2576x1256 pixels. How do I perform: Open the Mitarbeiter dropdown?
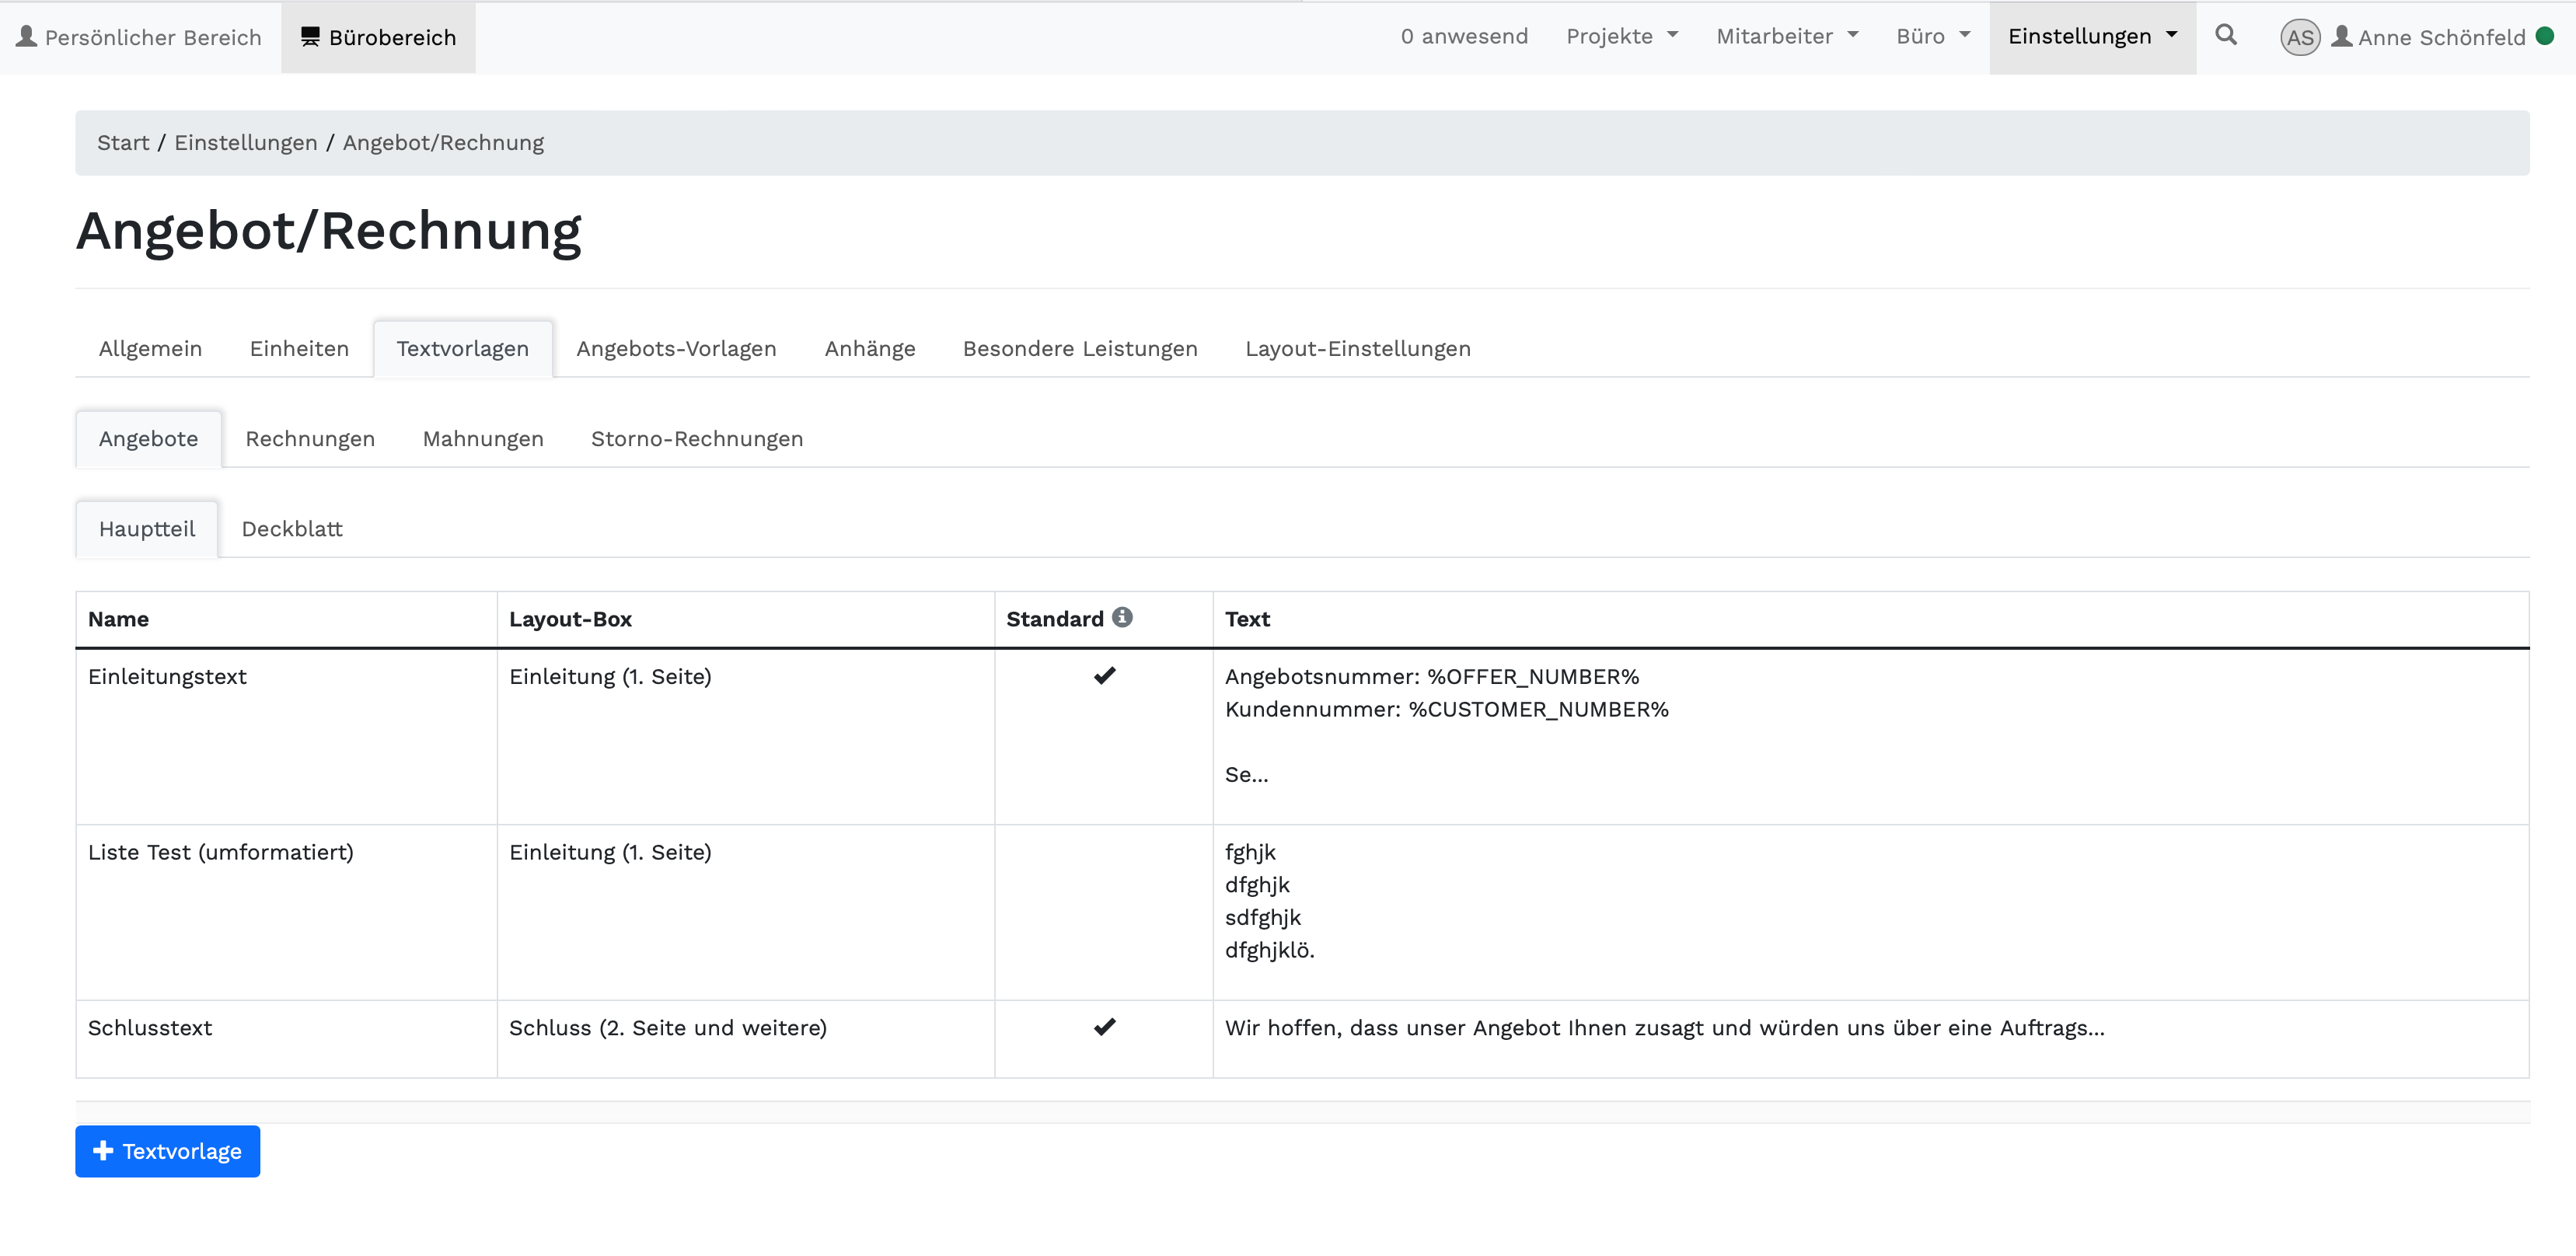pos(1786,36)
